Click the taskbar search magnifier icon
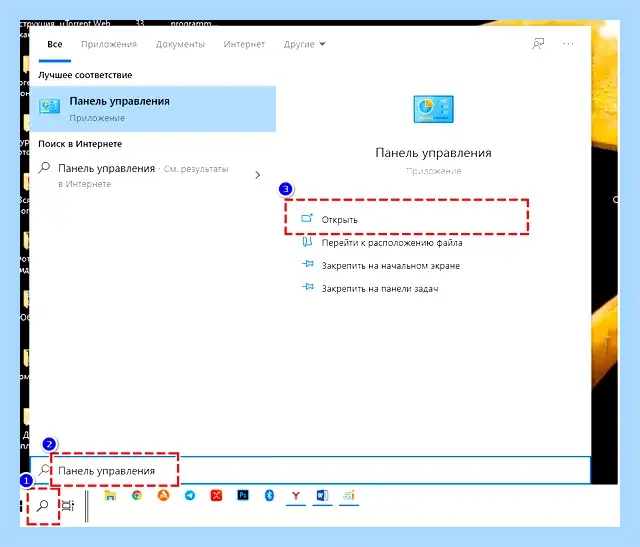 [43, 506]
